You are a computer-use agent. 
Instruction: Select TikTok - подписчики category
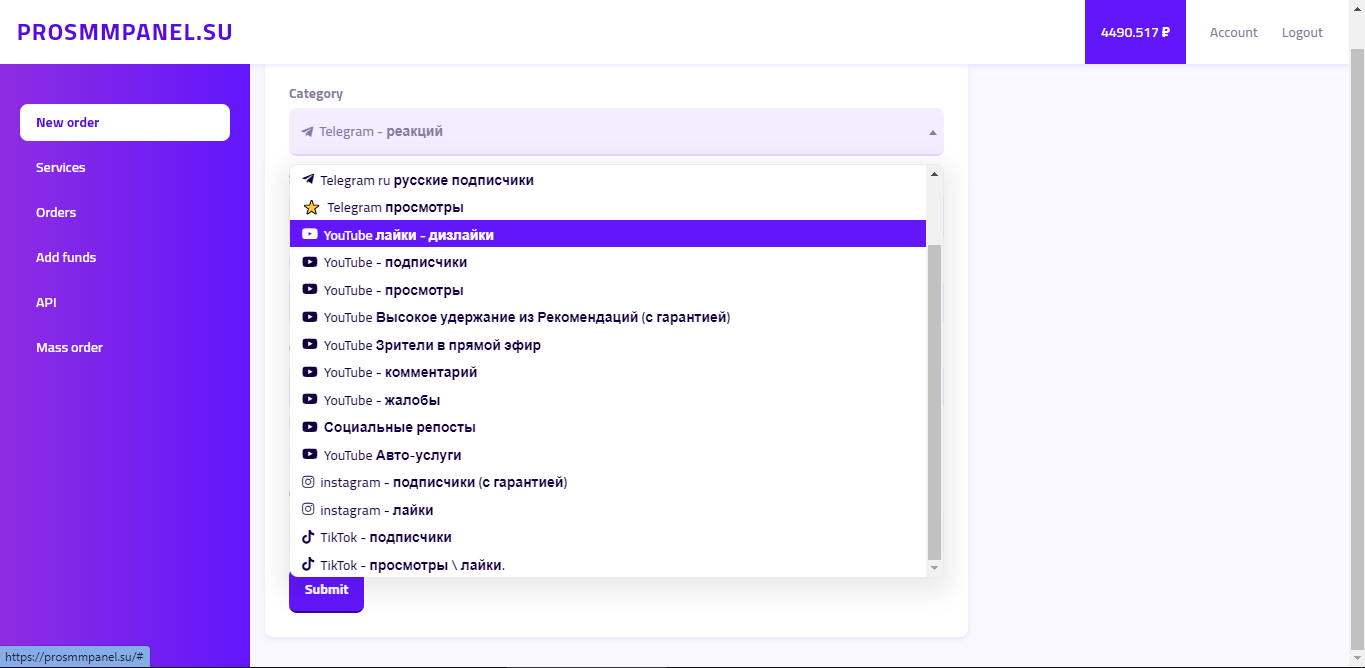pyautogui.click(x=608, y=537)
